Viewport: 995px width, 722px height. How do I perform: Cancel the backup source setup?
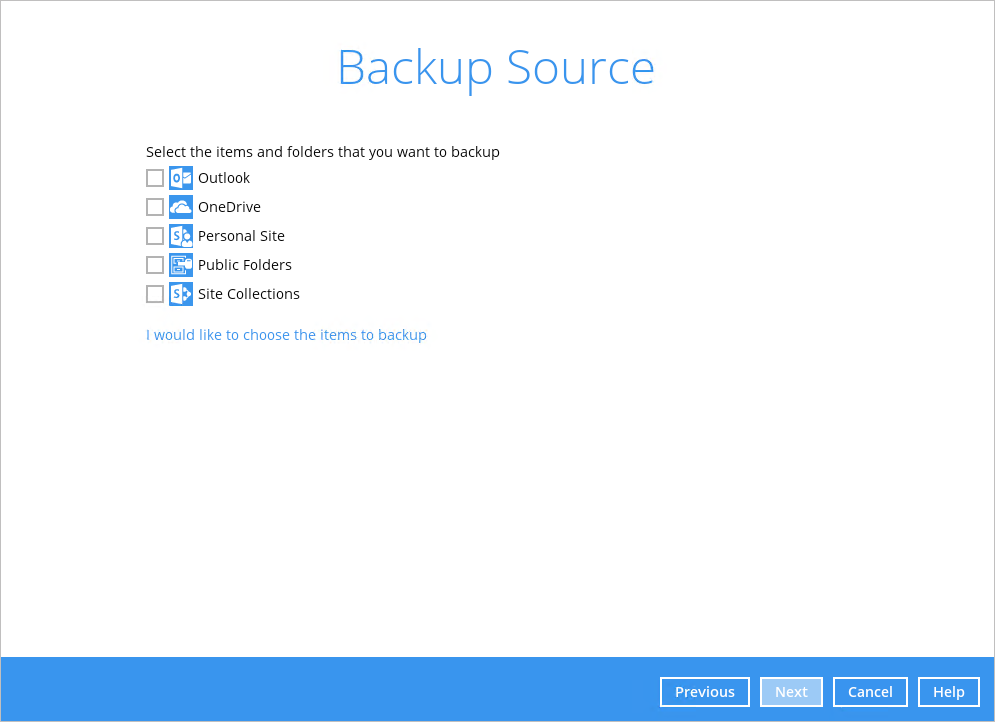click(870, 692)
